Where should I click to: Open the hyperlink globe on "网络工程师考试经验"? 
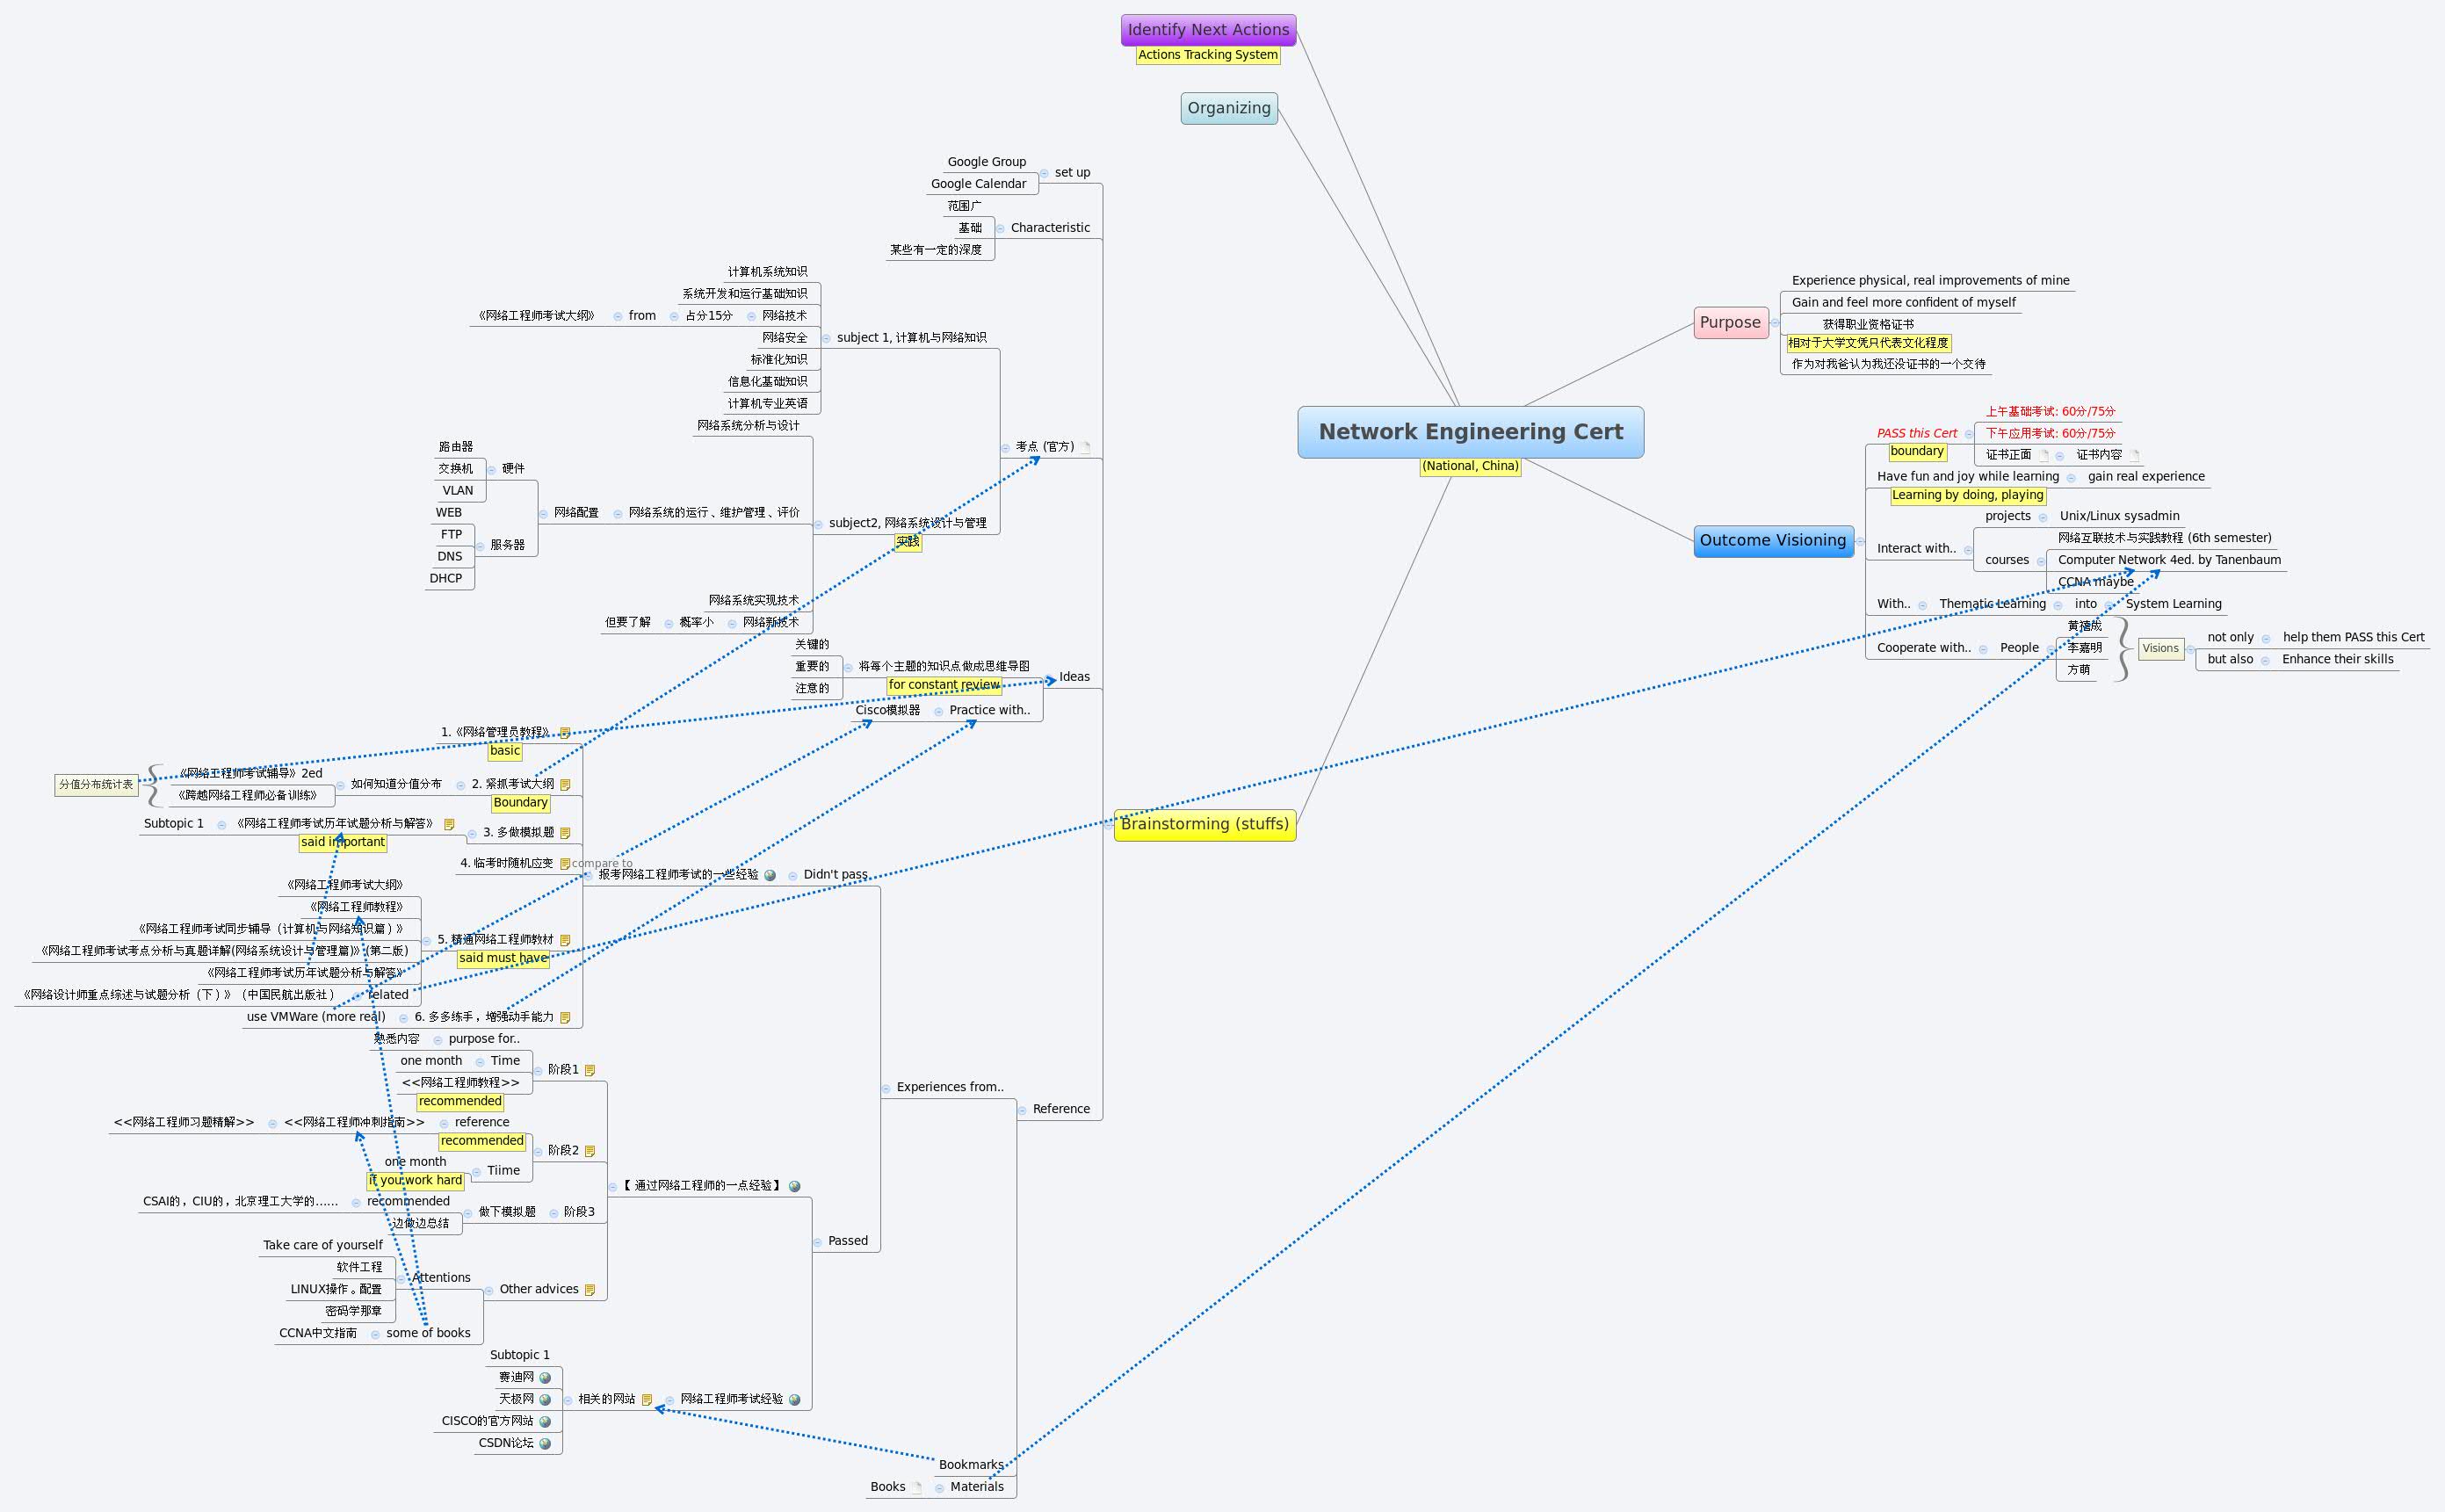pyautogui.click(x=797, y=1400)
